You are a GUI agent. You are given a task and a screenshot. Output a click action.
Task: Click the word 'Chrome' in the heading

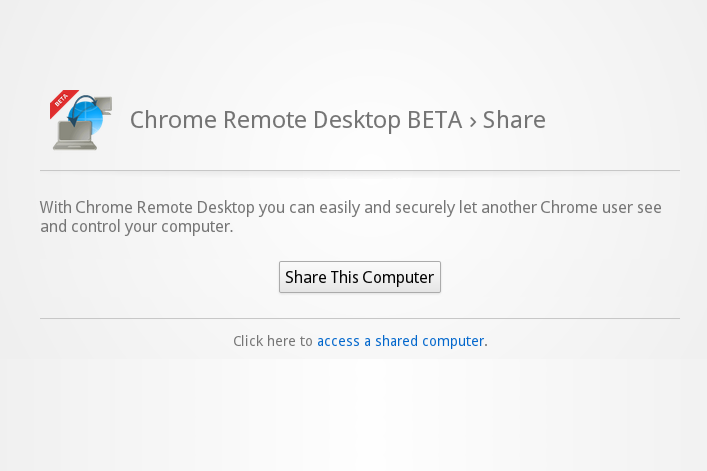click(x=168, y=121)
